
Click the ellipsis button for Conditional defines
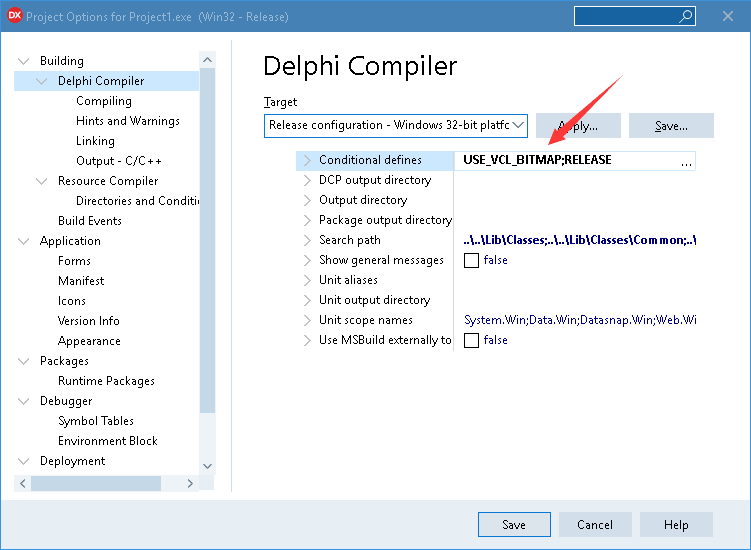[686, 161]
